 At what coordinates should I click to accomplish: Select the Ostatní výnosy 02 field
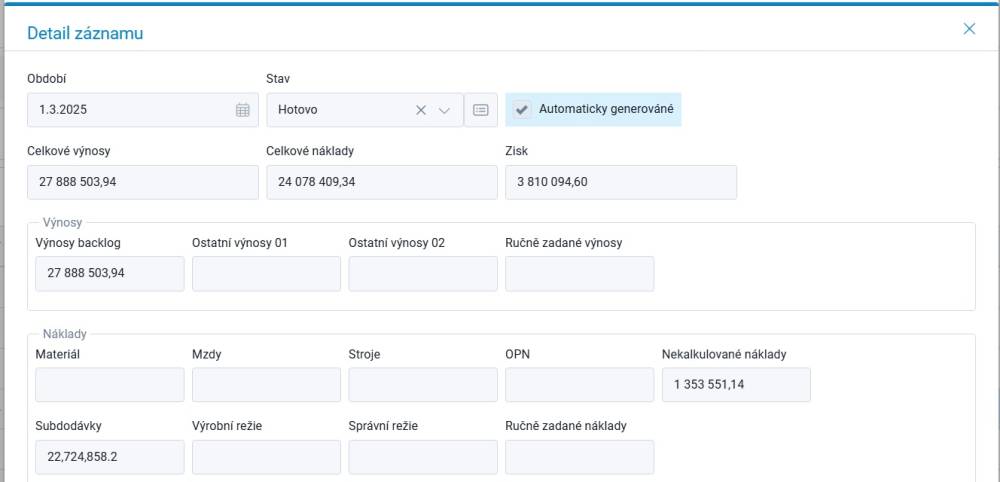pyautogui.click(x=423, y=274)
